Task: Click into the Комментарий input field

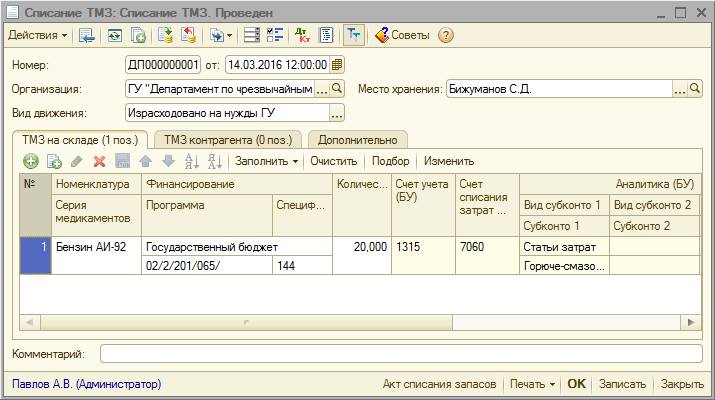Action: click(400, 353)
